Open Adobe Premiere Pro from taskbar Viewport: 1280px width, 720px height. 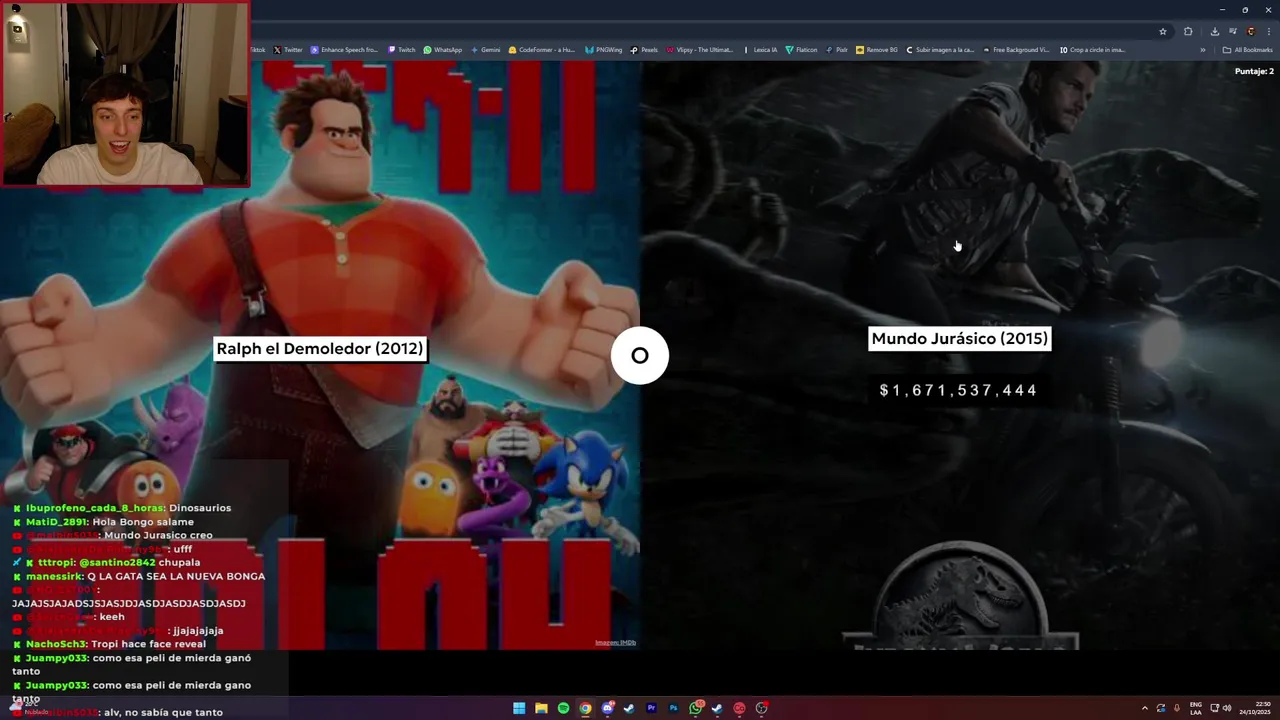[x=651, y=708]
